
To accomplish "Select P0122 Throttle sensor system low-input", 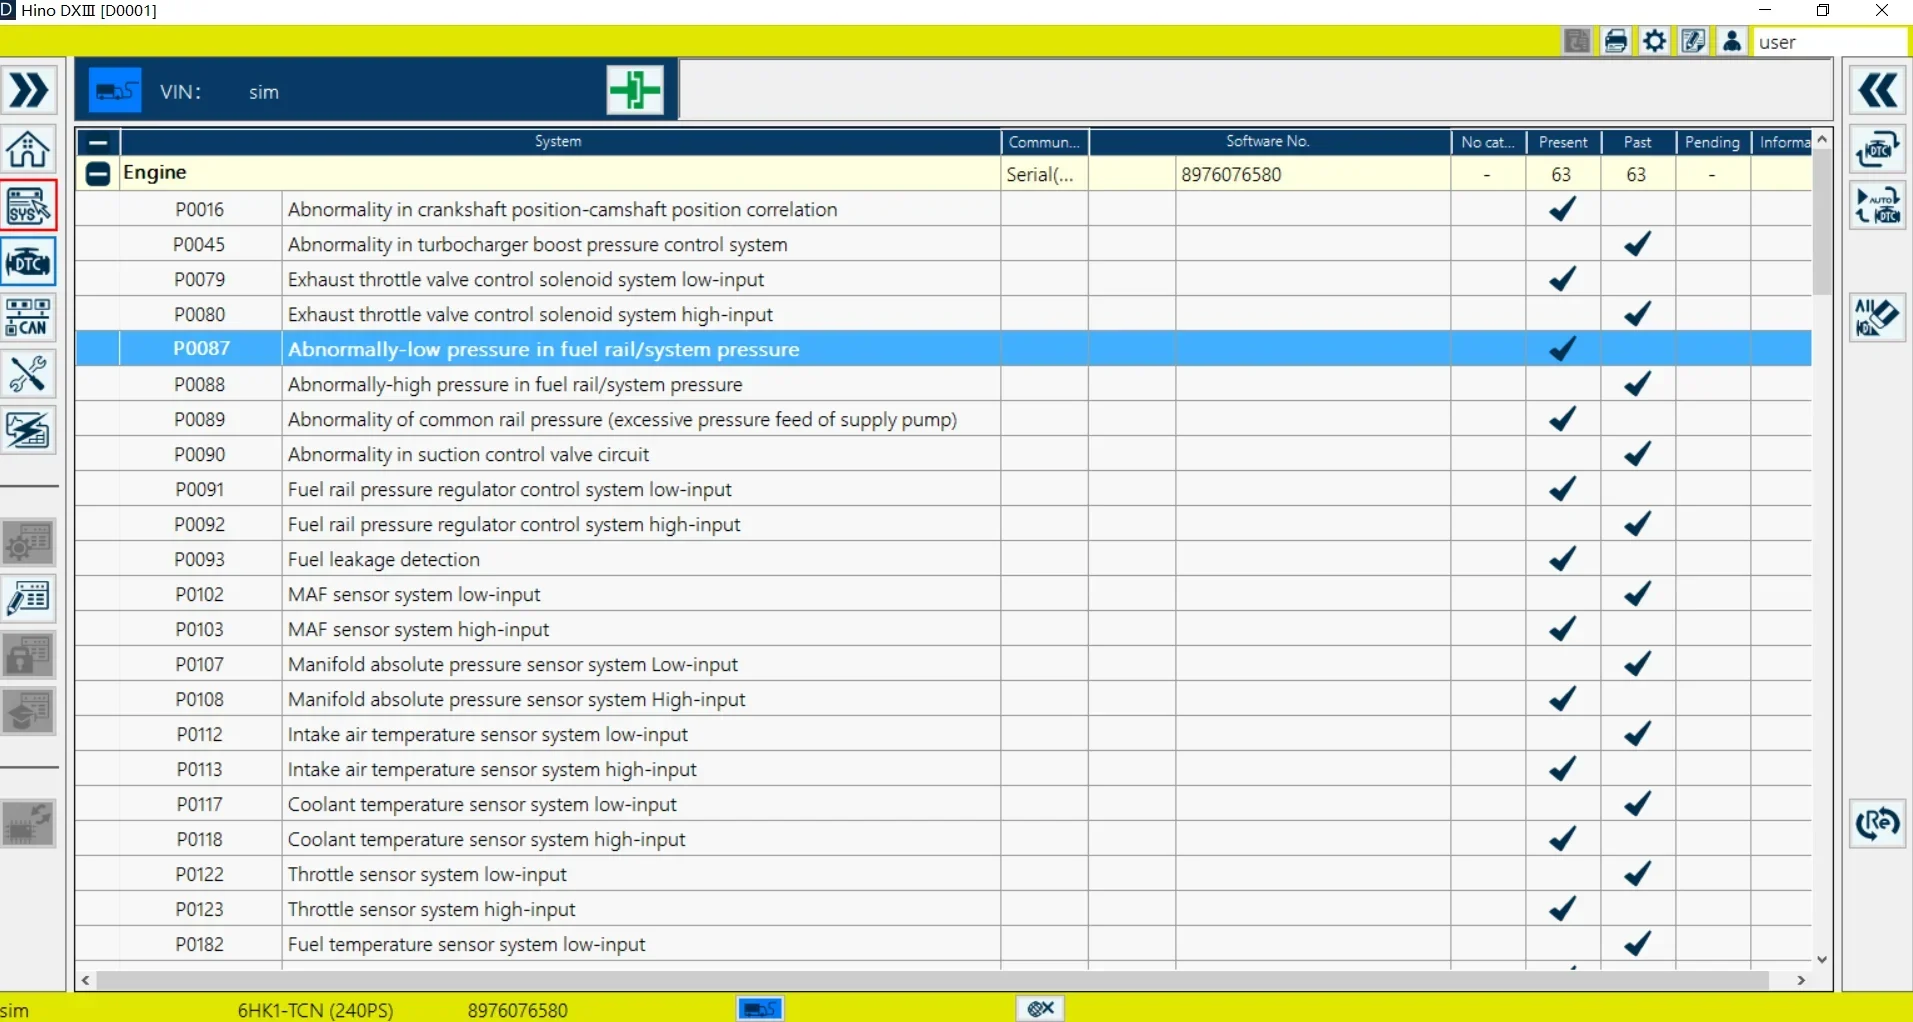I will coord(944,874).
